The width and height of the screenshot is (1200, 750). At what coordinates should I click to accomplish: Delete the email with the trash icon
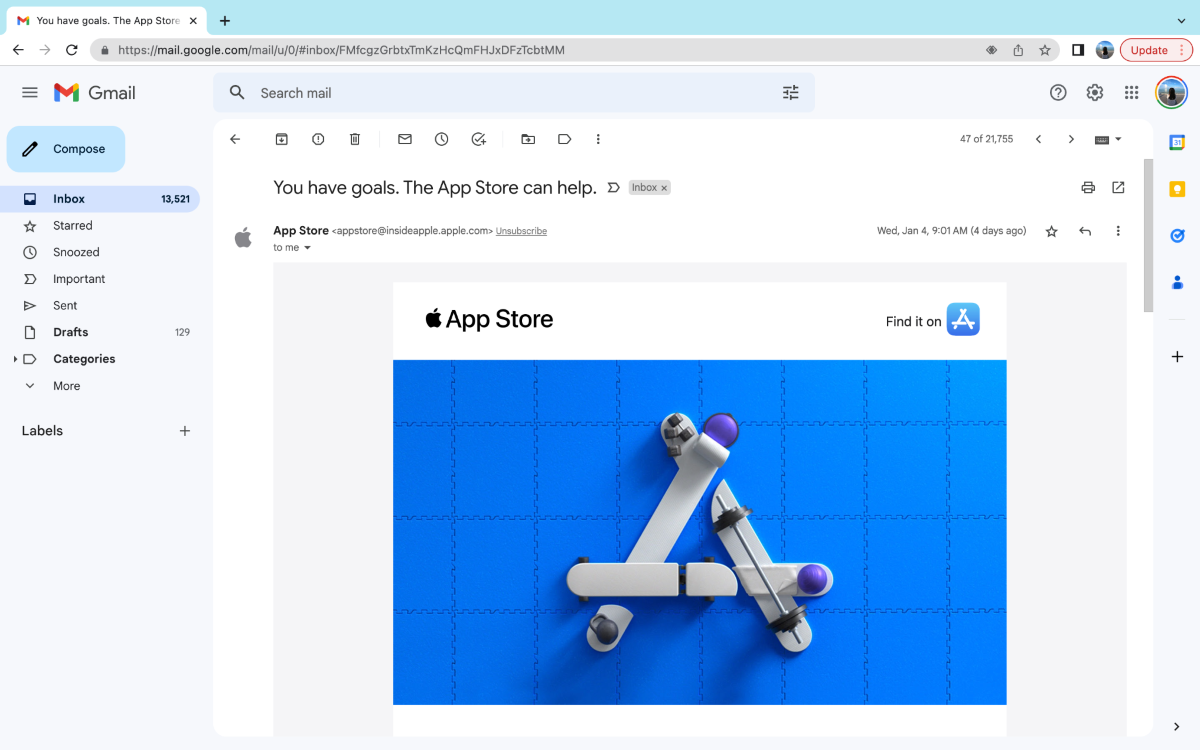(355, 139)
